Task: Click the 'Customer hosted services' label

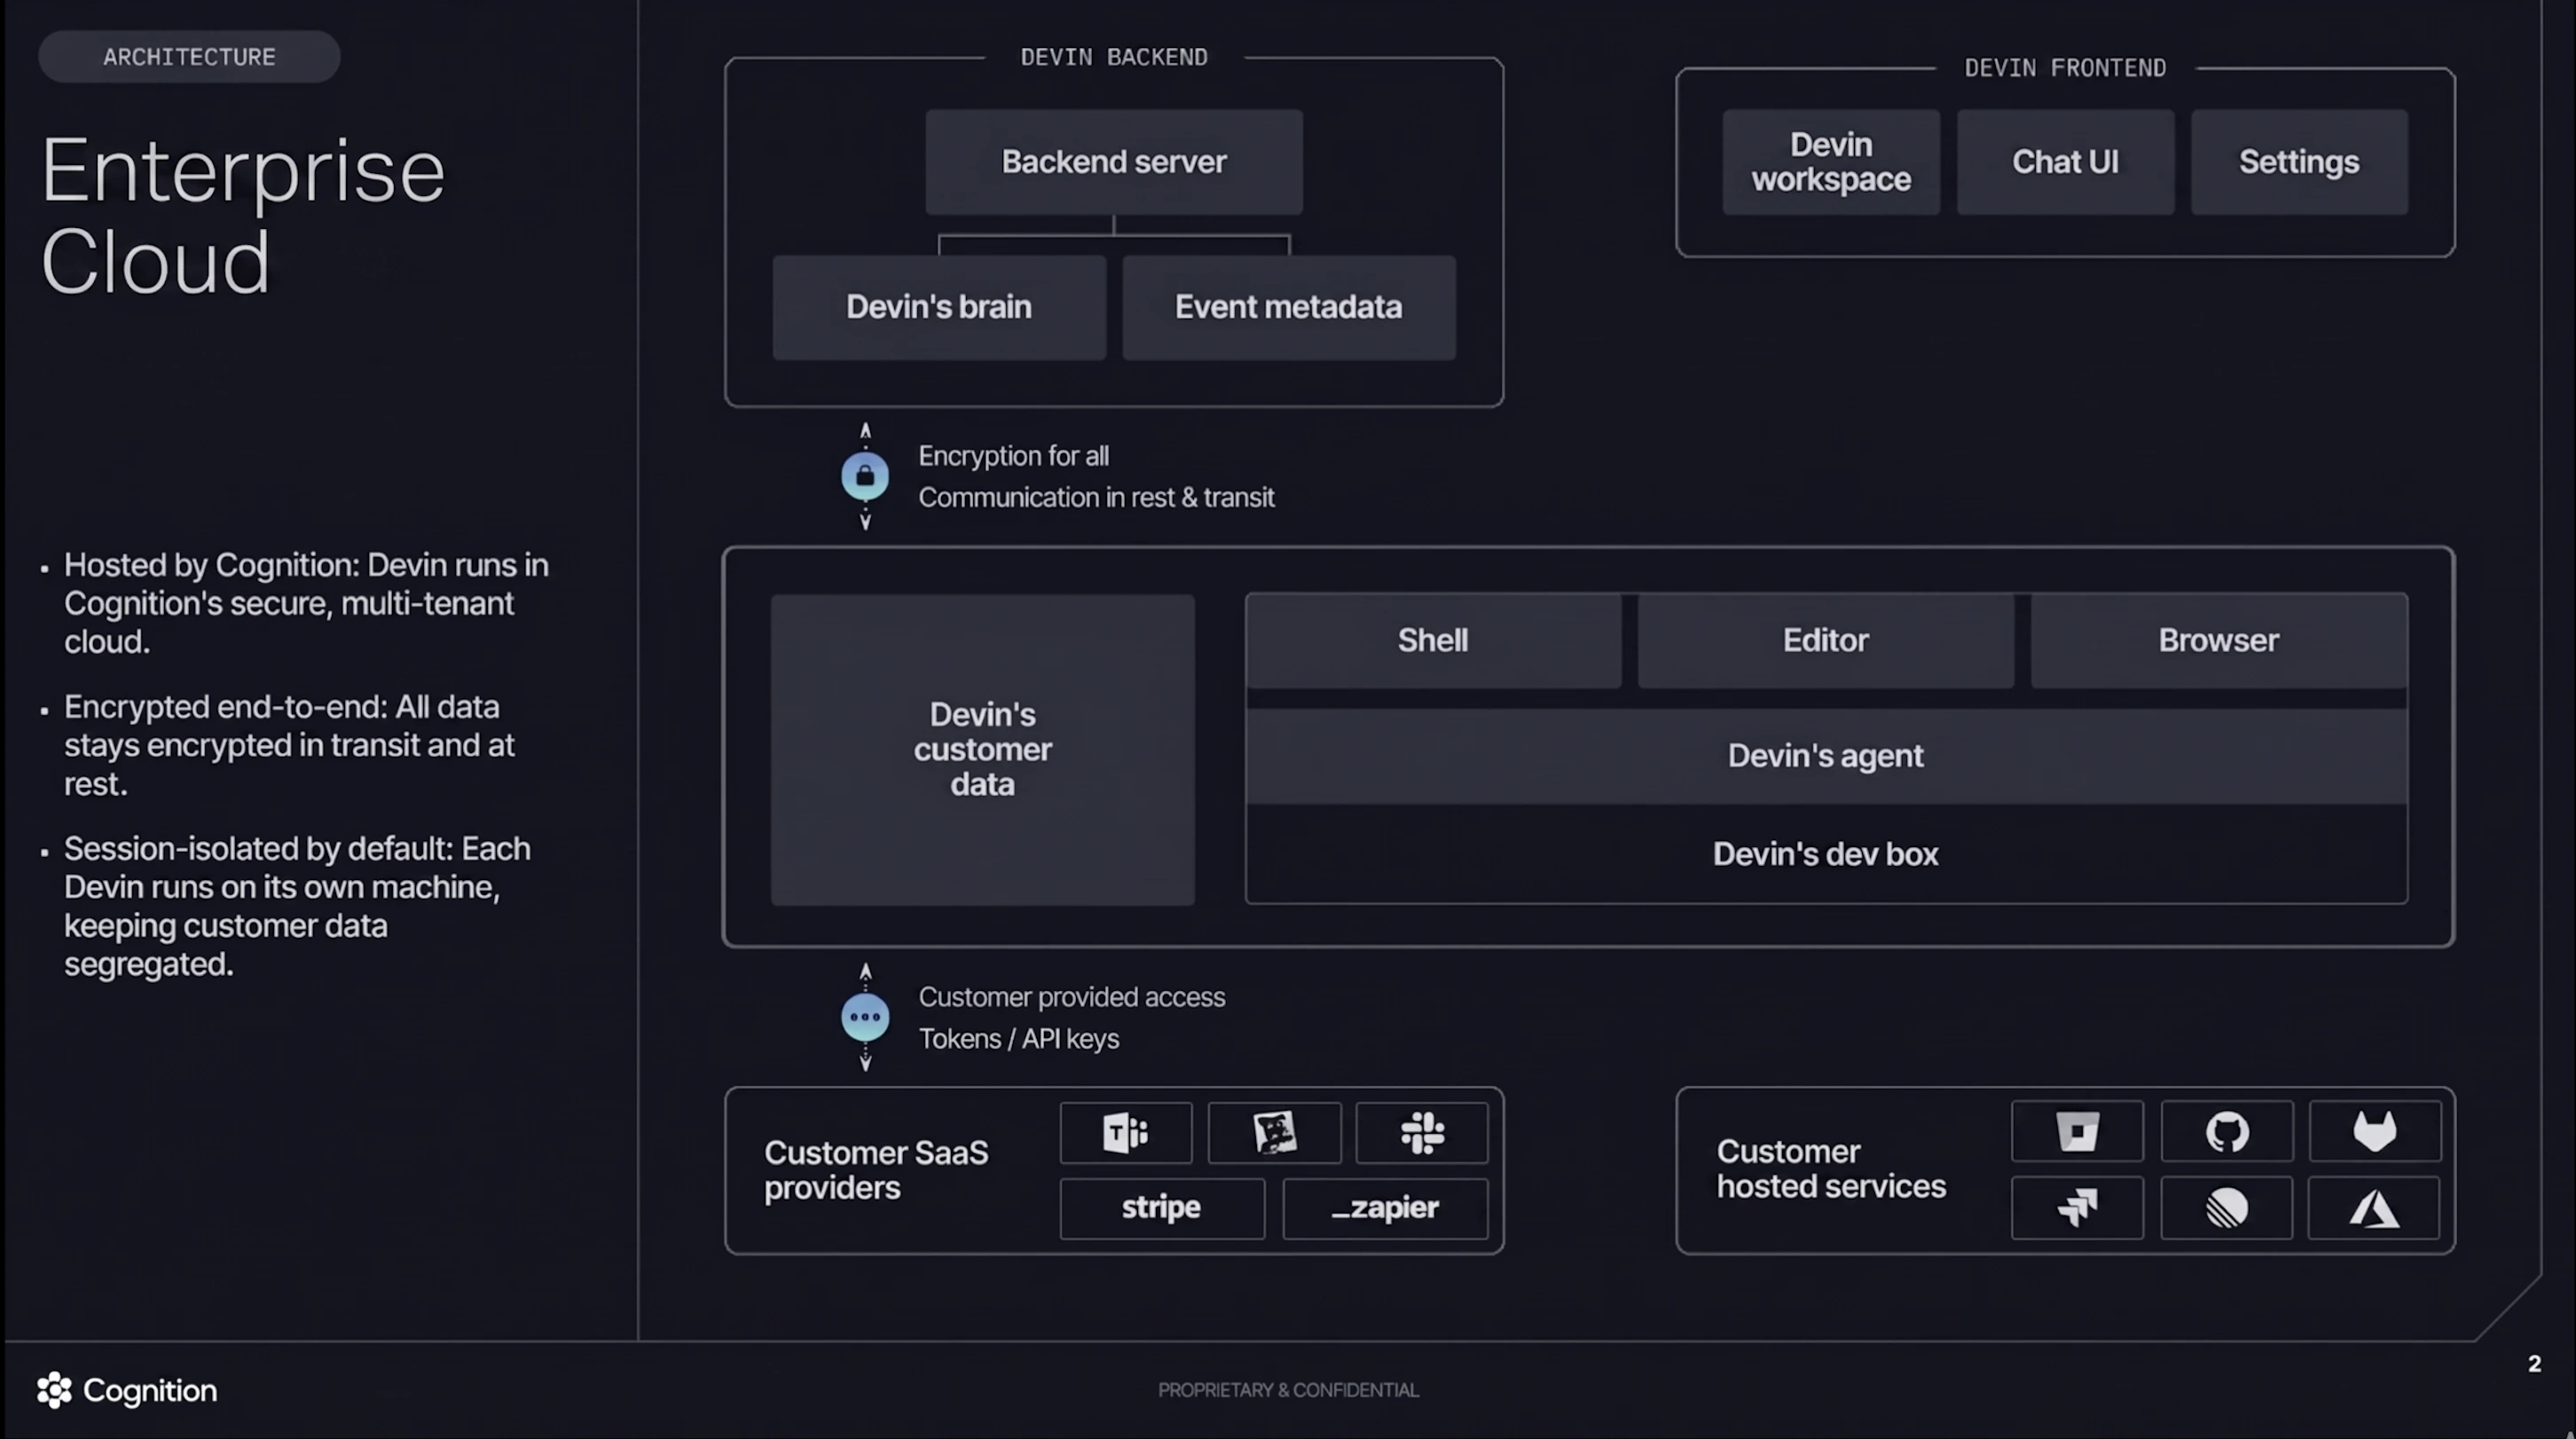Action: tap(1831, 1169)
